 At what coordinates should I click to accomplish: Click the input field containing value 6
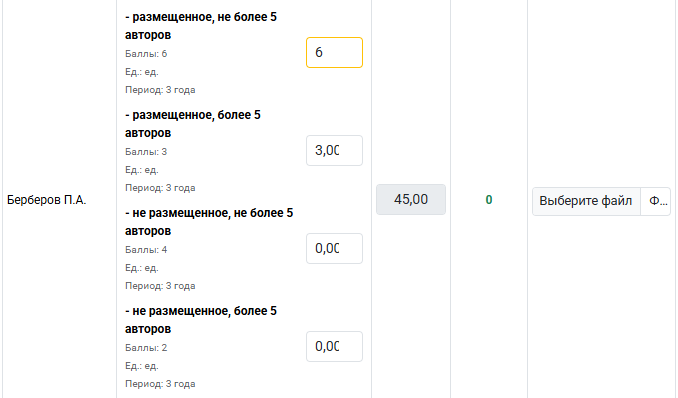click(x=334, y=52)
